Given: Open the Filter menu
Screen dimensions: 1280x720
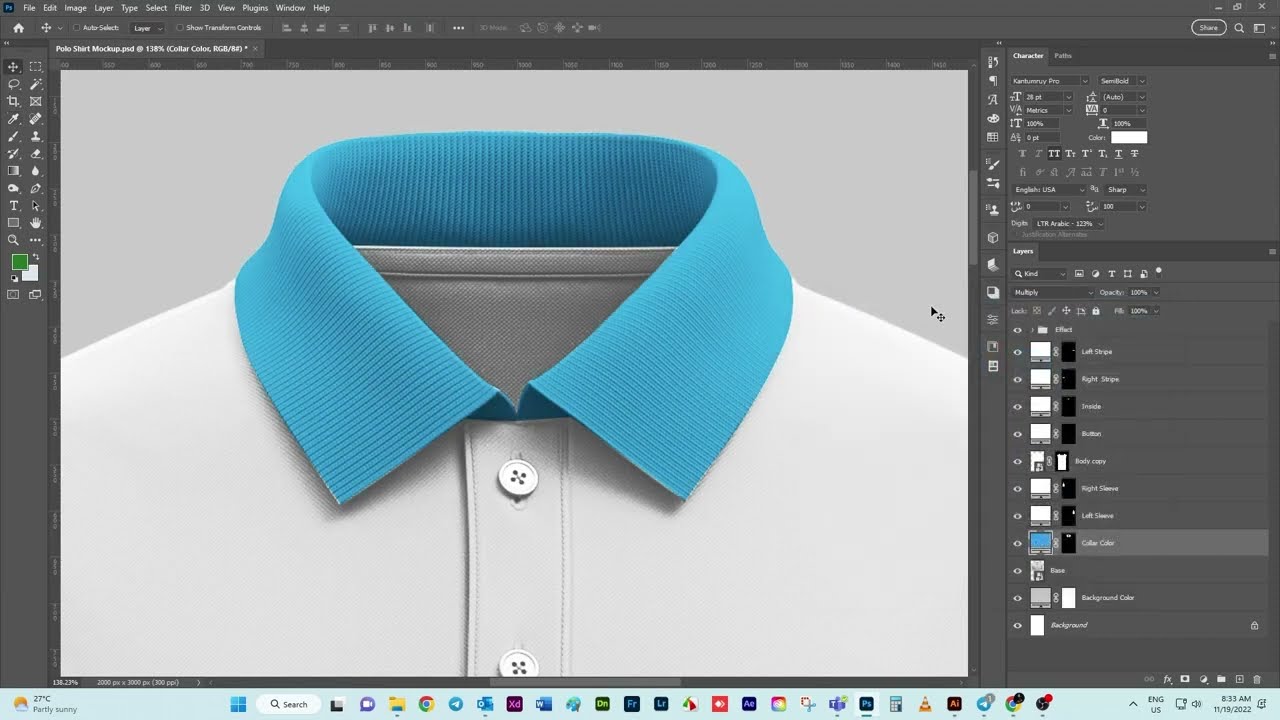Looking at the screenshot, I should [183, 8].
